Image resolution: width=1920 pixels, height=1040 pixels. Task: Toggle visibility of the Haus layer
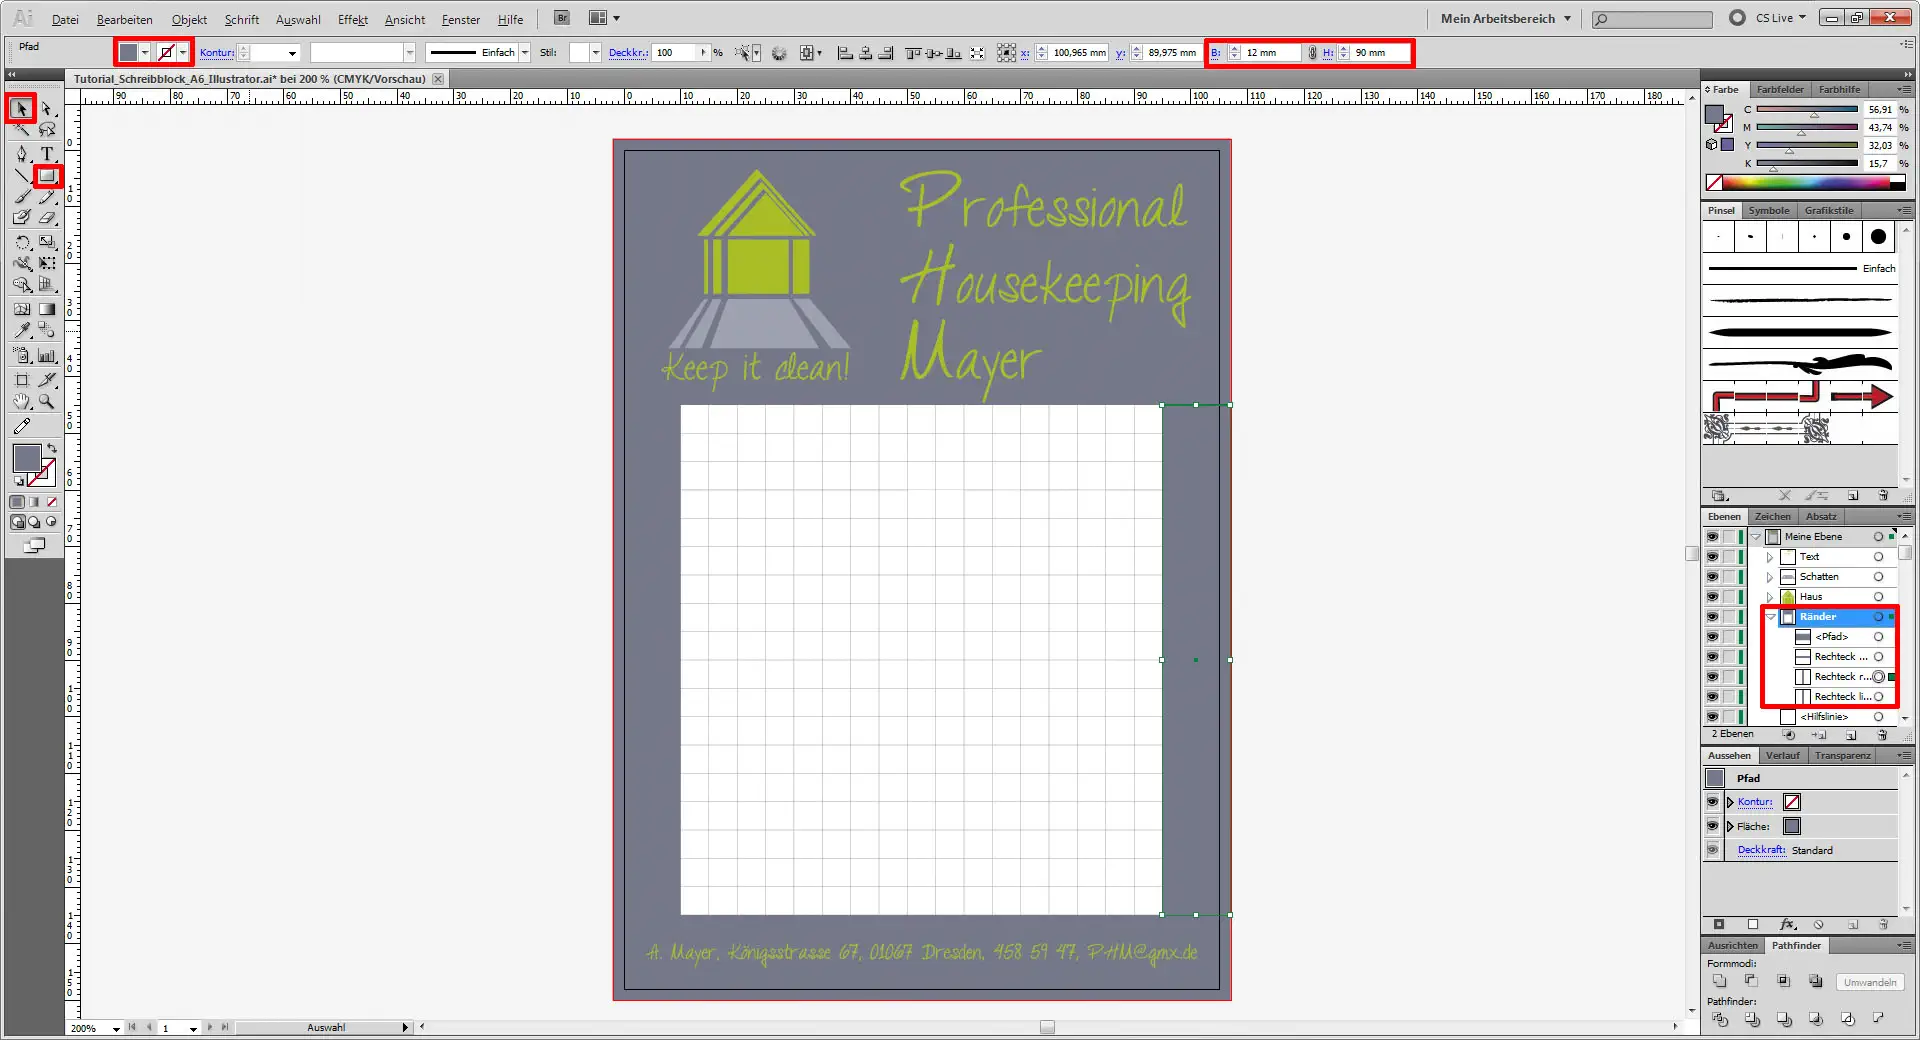[1712, 597]
